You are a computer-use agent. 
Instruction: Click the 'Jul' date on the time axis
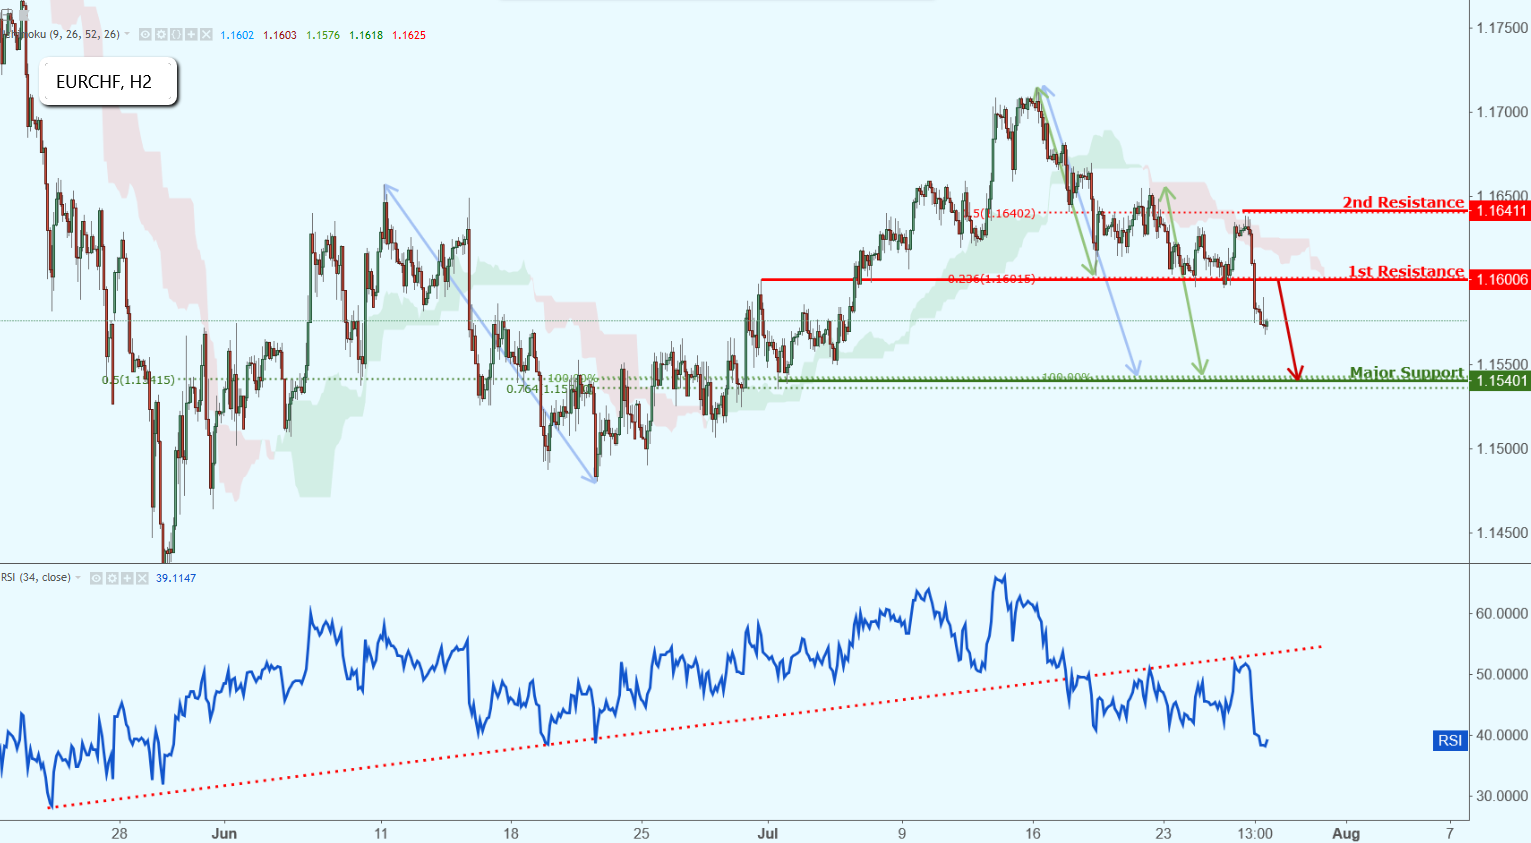pos(768,833)
